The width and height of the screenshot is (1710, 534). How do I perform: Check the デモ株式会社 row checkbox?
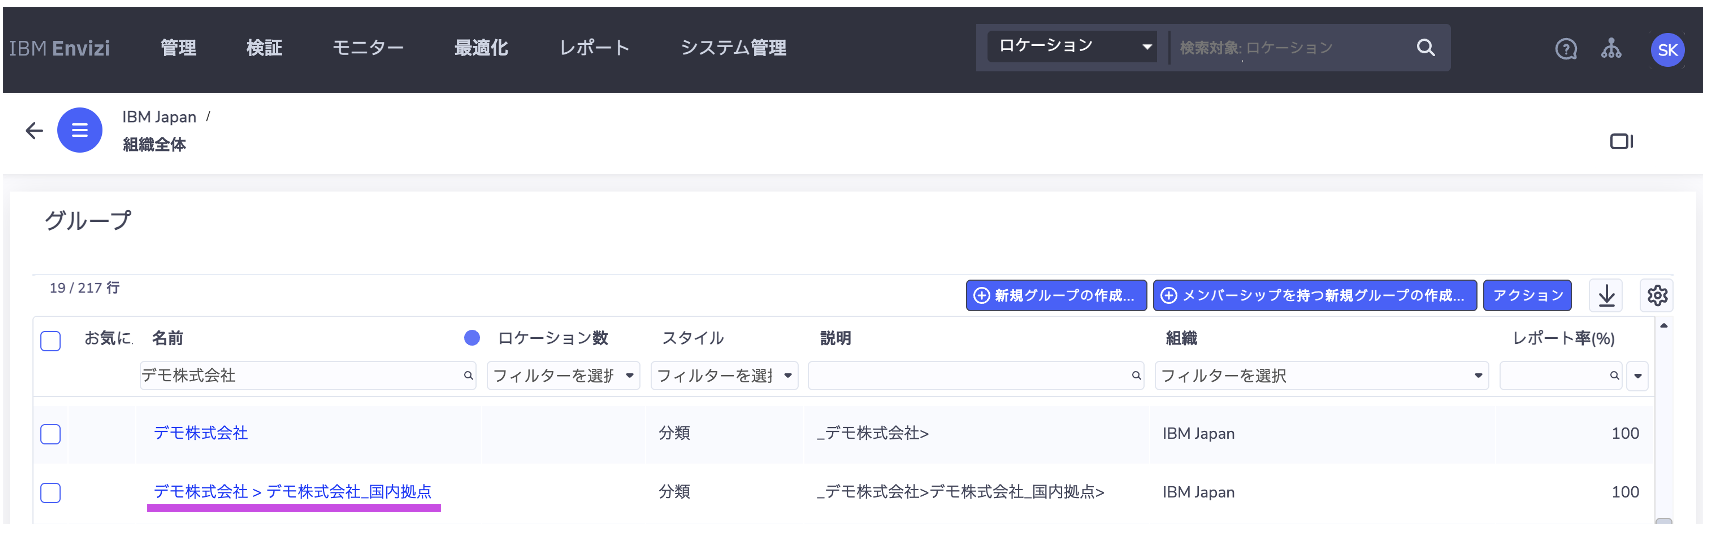pyautogui.click(x=51, y=434)
